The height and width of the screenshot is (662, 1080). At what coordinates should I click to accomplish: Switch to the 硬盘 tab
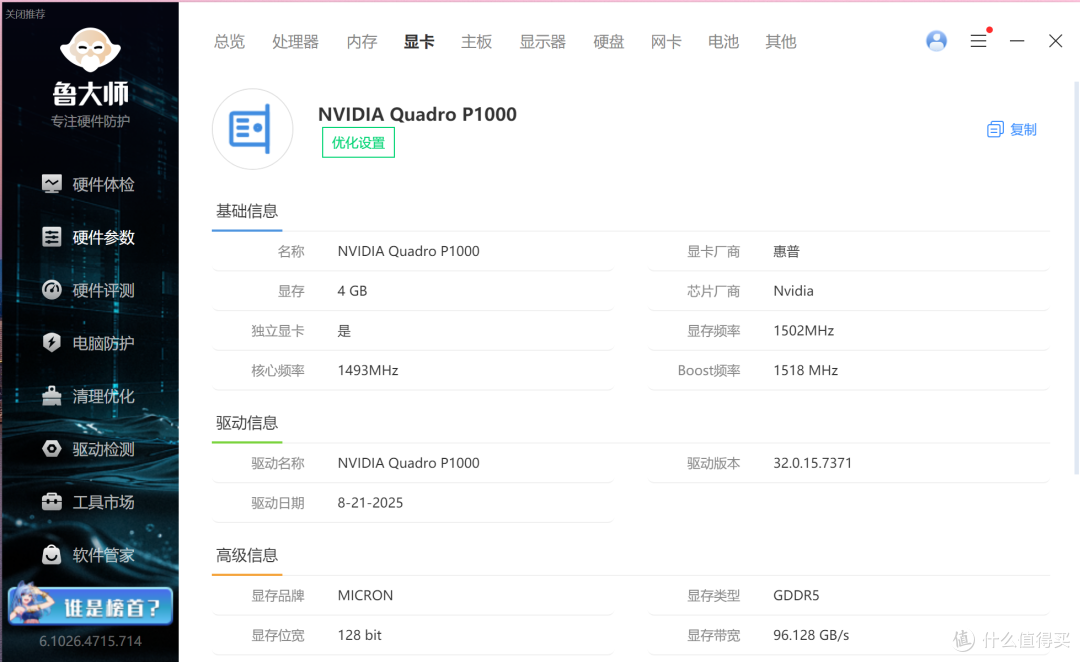coord(609,42)
